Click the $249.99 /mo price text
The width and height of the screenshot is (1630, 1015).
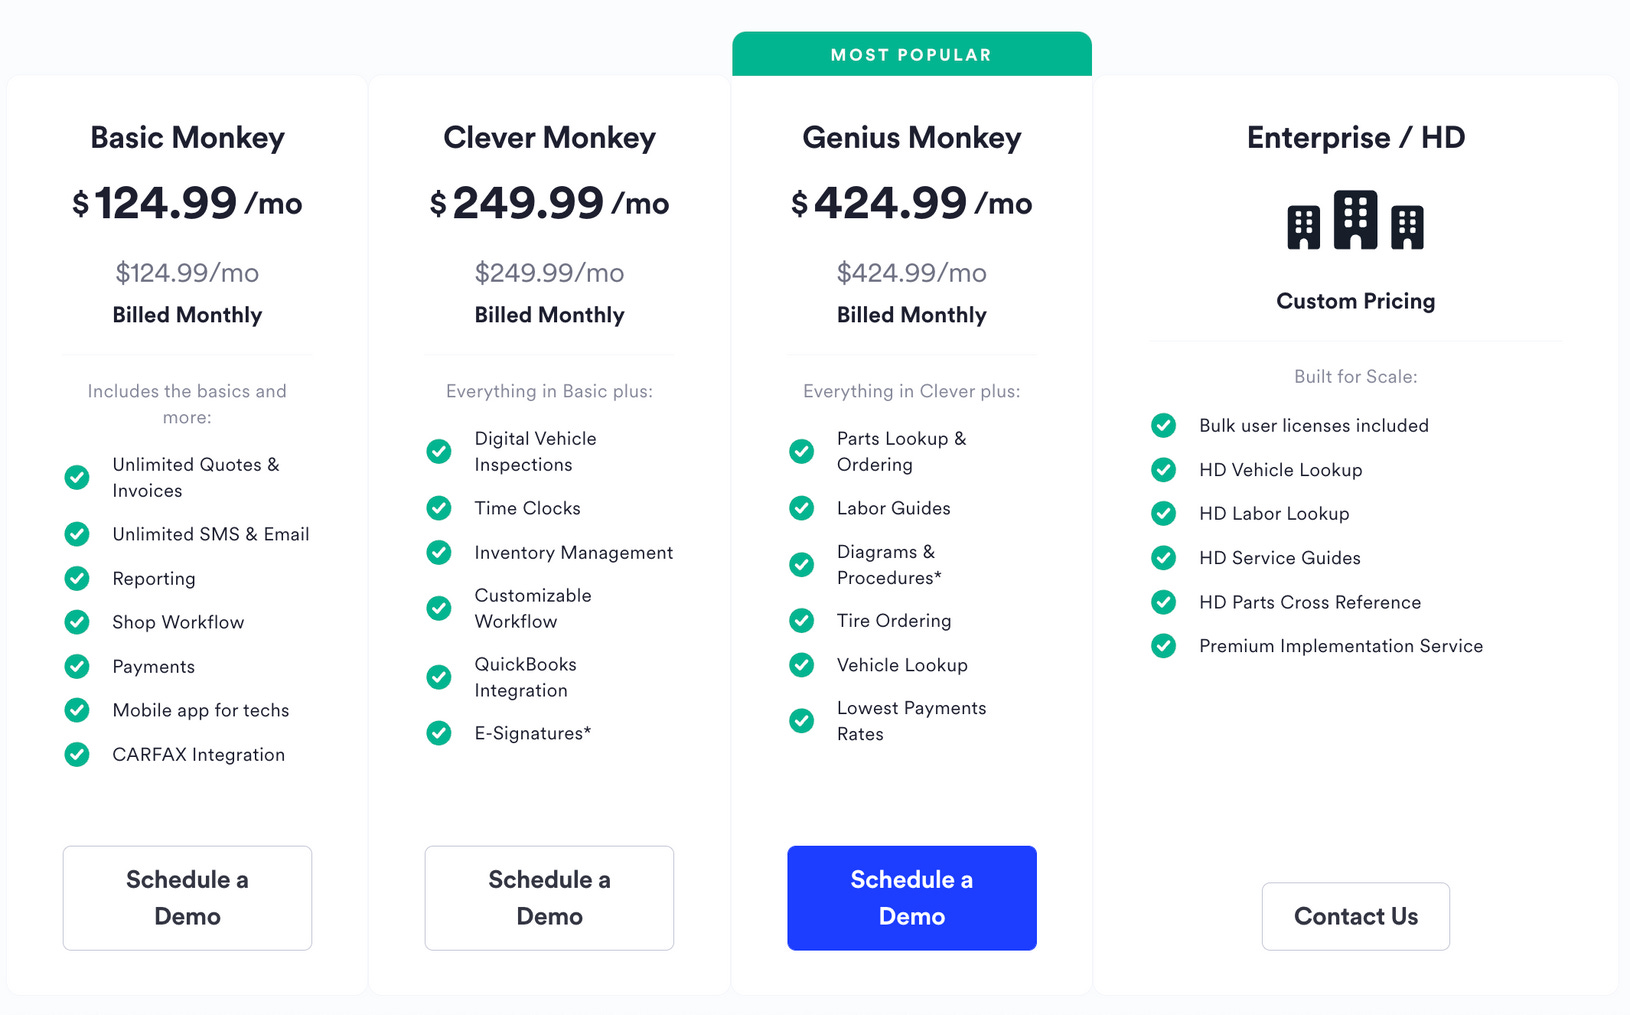[549, 202]
